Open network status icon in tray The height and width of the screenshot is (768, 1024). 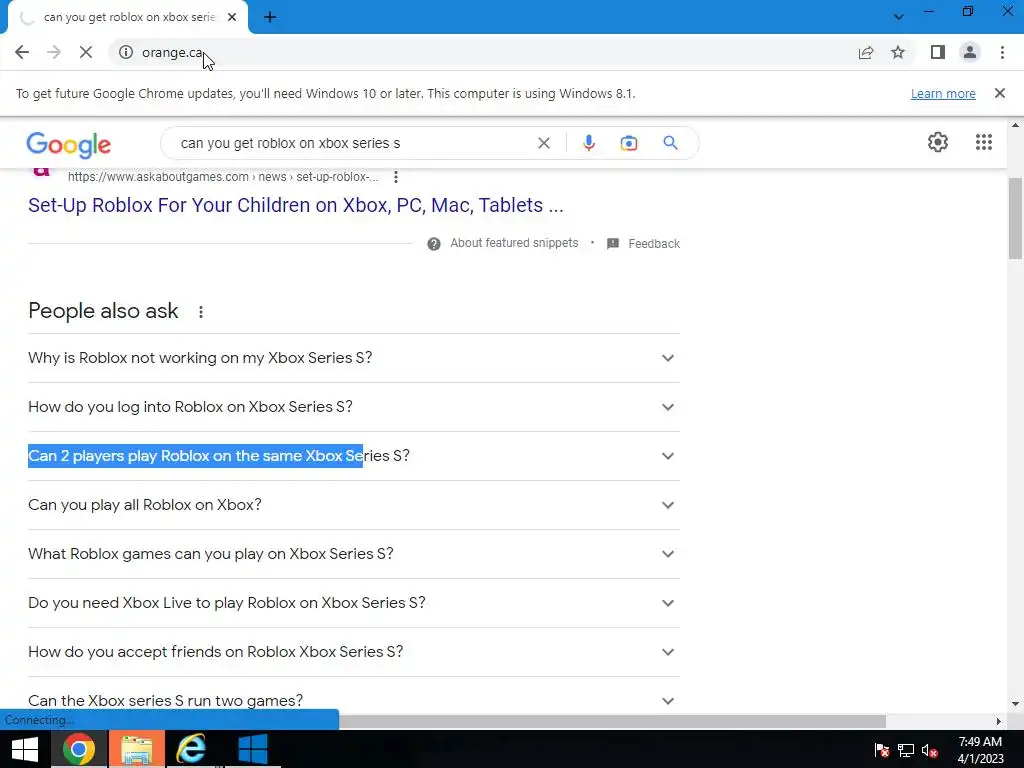(906, 750)
